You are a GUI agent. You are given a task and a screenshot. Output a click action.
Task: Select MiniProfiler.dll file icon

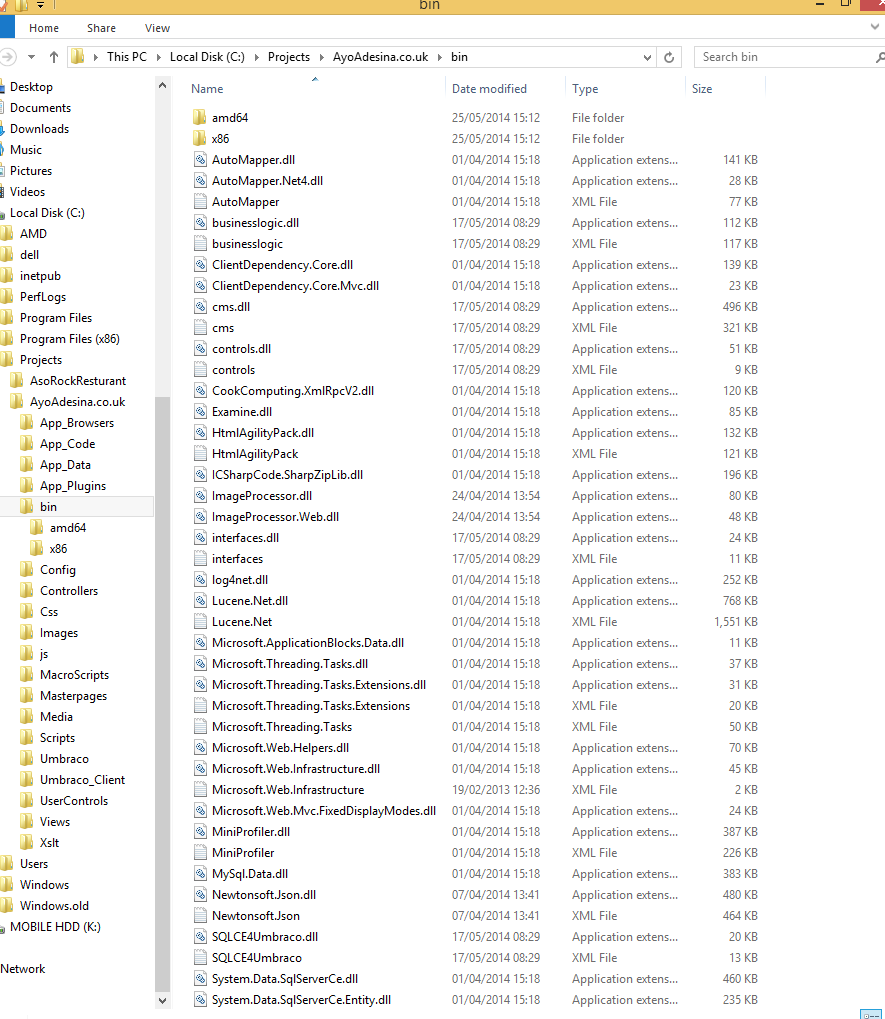point(200,832)
